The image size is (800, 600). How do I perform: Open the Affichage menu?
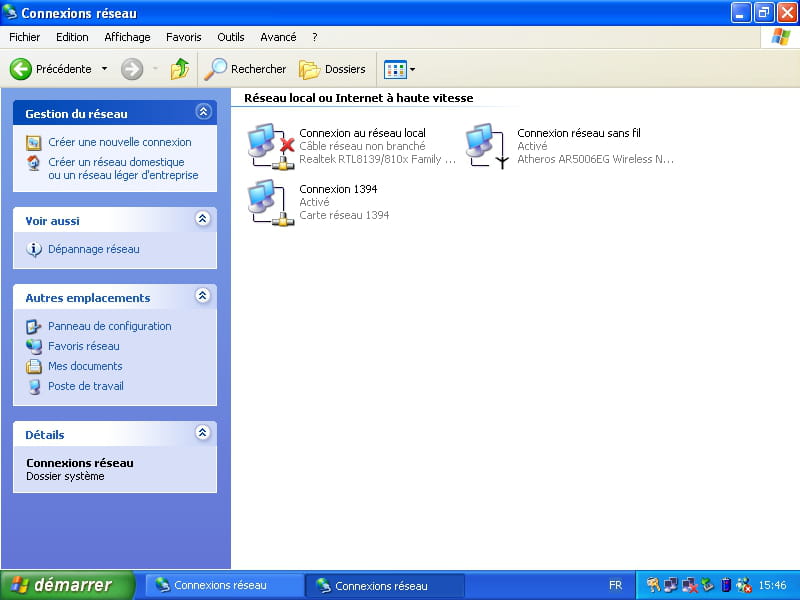(127, 37)
